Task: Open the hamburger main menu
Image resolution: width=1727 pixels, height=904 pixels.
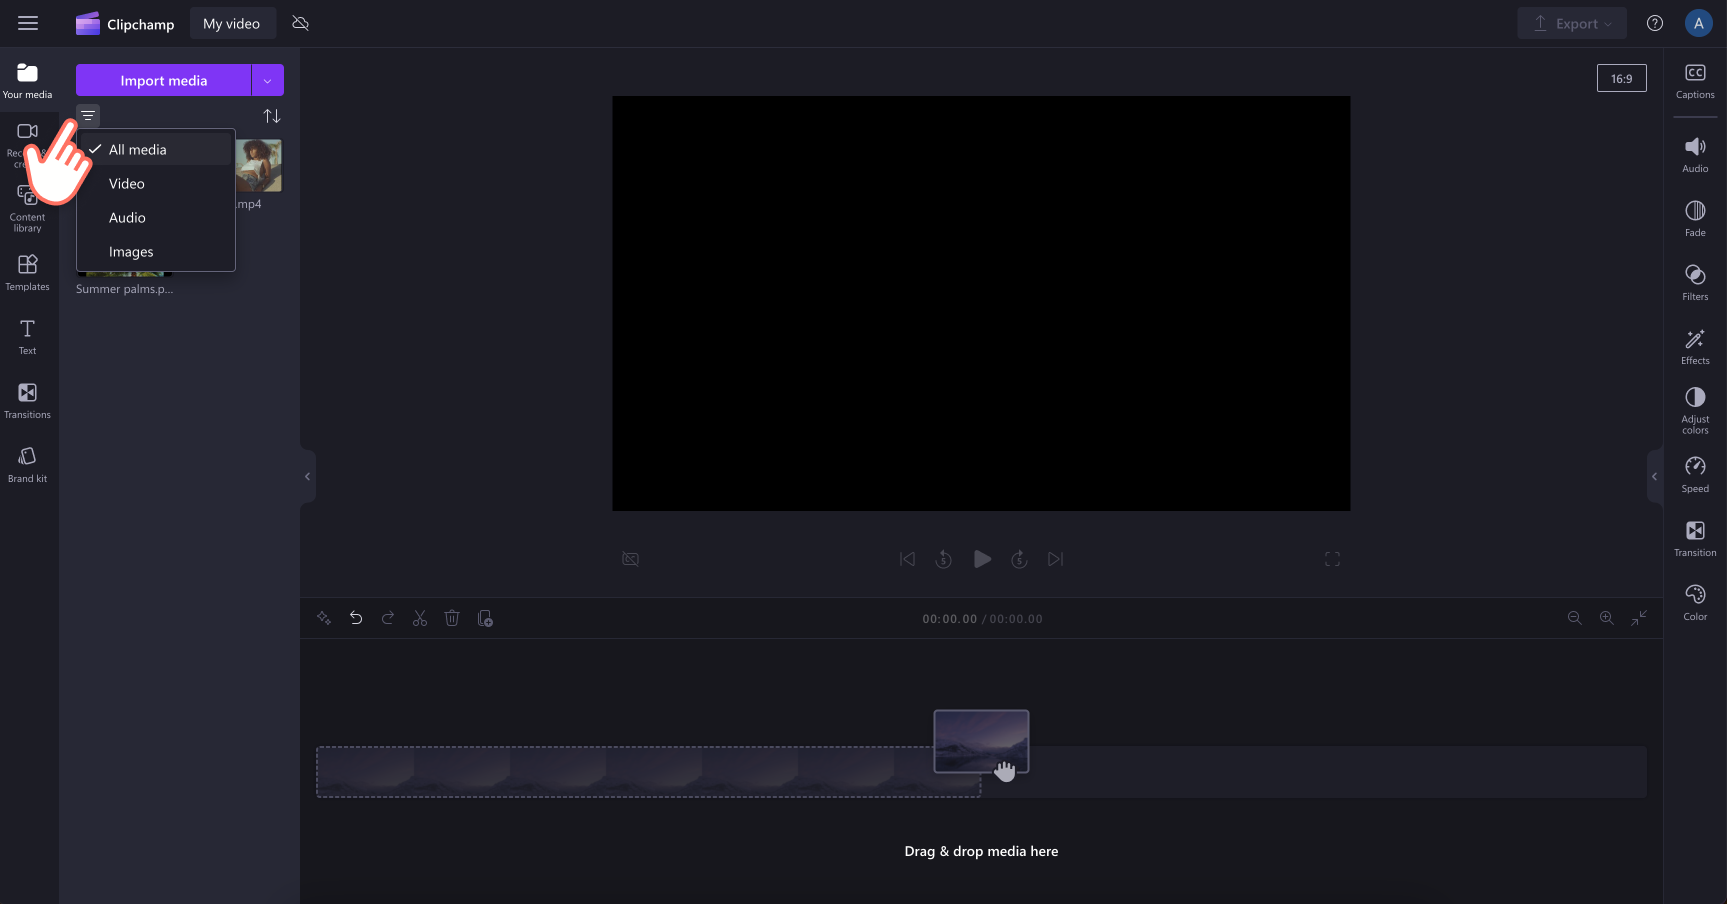Action: pyautogui.click(x=28, y=23)
